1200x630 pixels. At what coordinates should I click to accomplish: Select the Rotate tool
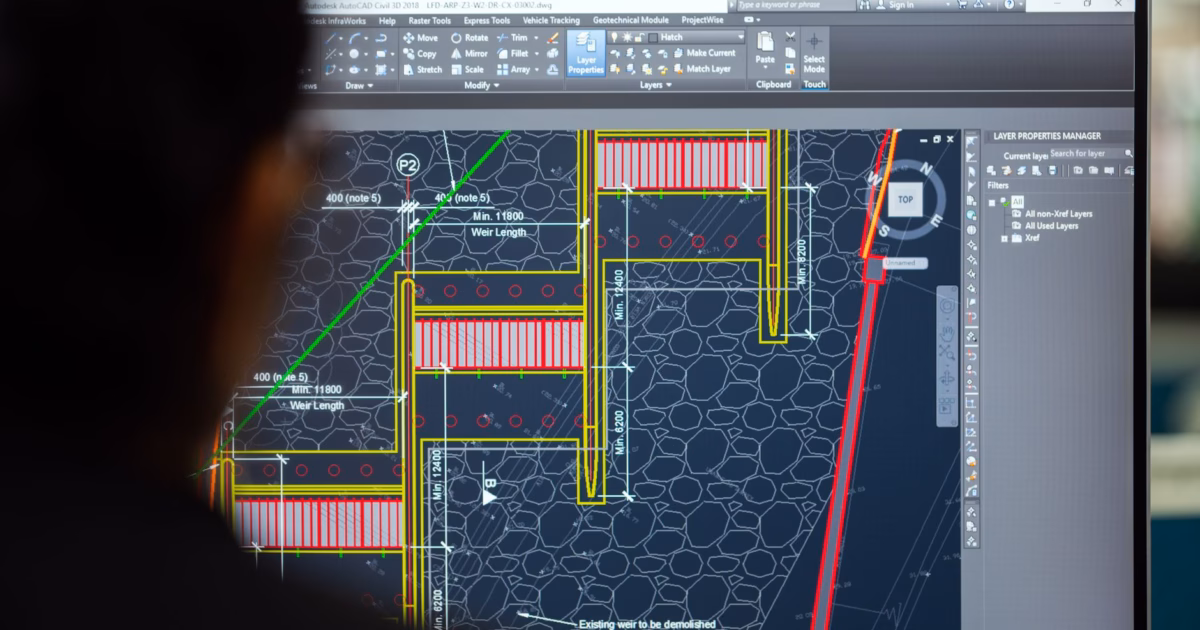pyautogui.click(x=470, y=38)
